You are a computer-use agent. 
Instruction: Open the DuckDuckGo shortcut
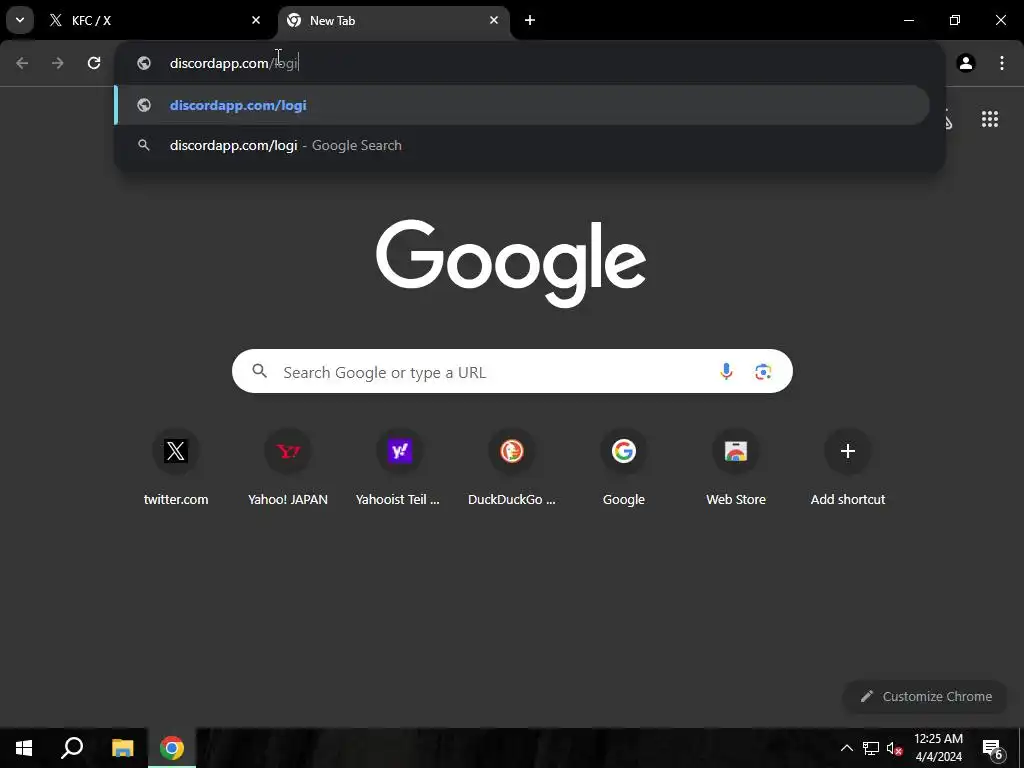point(512,468)
